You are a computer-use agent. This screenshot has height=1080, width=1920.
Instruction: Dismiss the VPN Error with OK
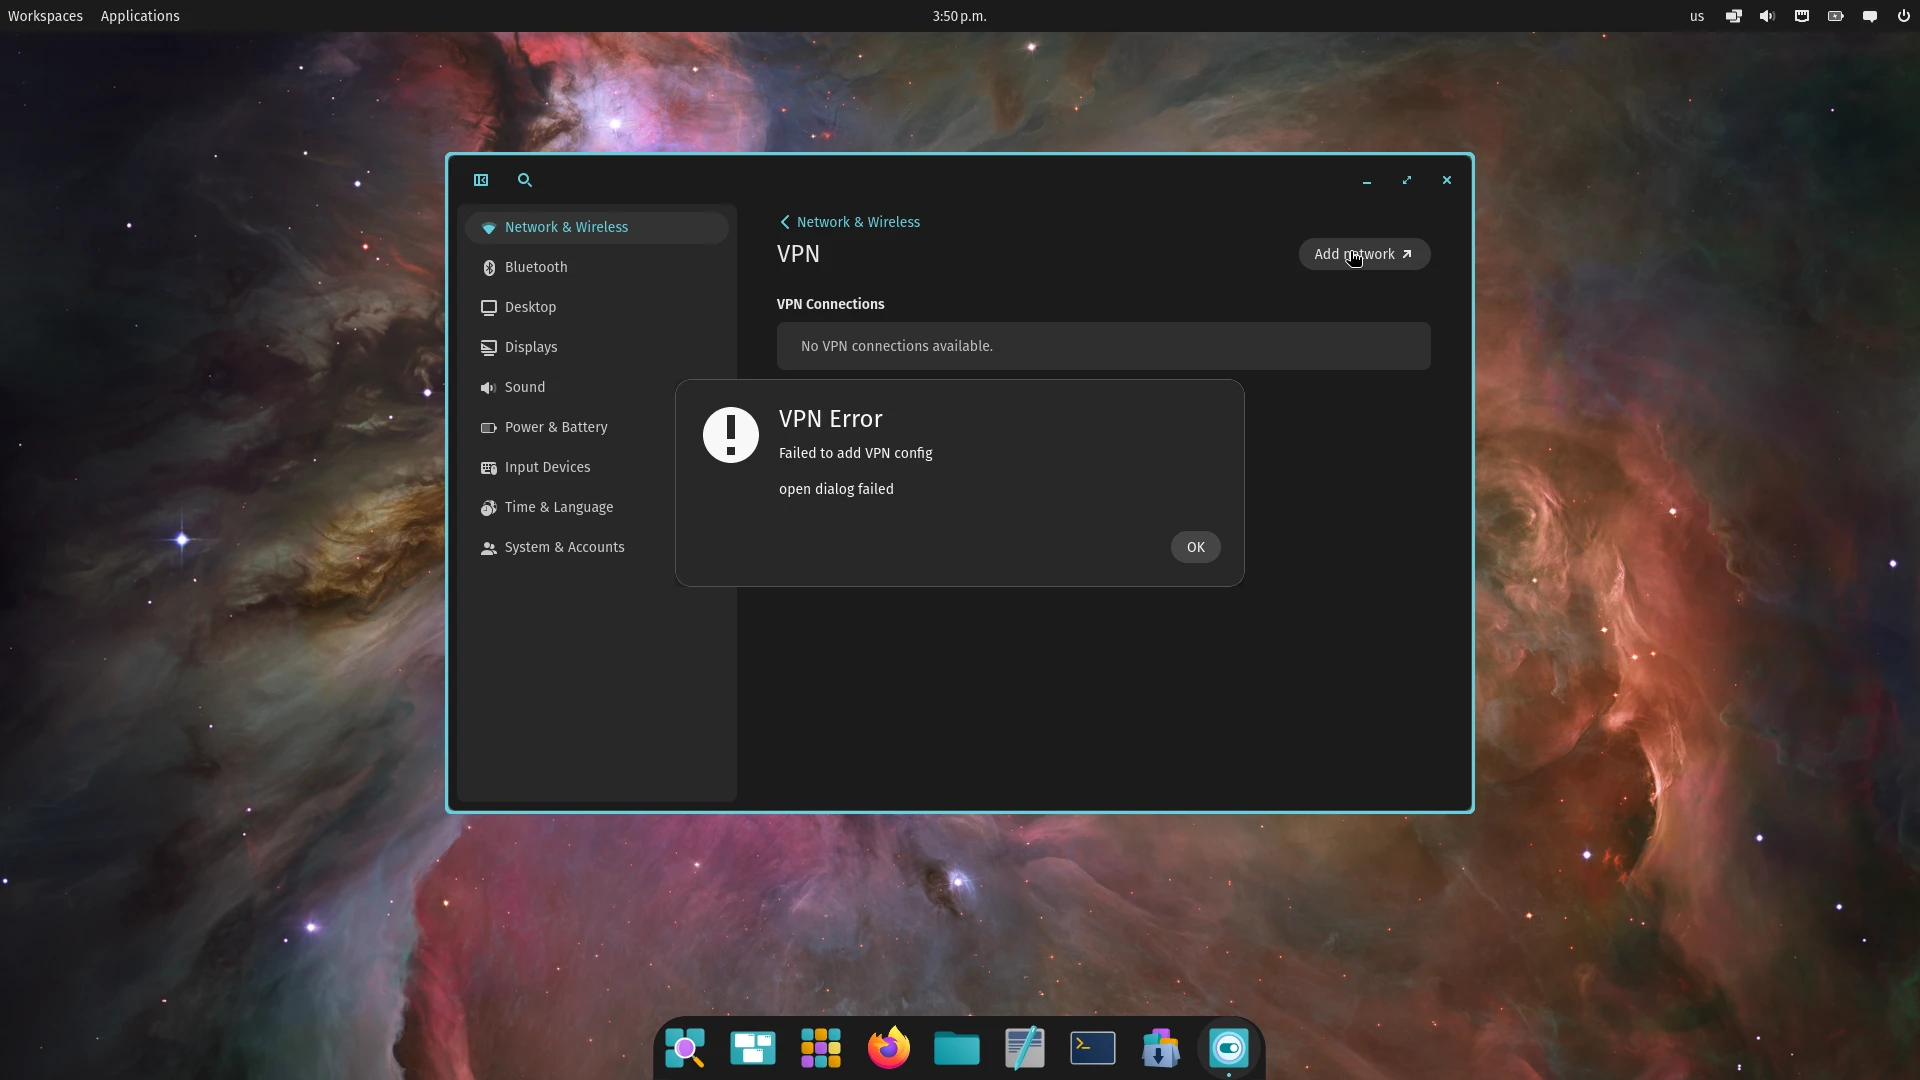tap(1195, 547)
